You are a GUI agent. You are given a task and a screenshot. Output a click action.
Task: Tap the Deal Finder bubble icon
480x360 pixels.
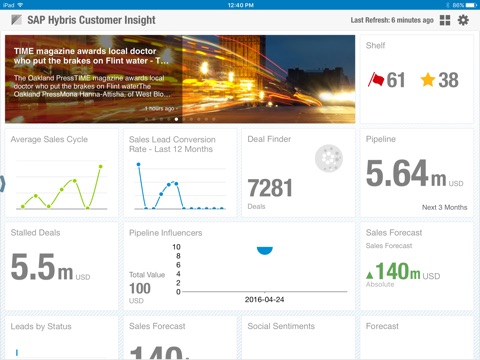(329, 158)
